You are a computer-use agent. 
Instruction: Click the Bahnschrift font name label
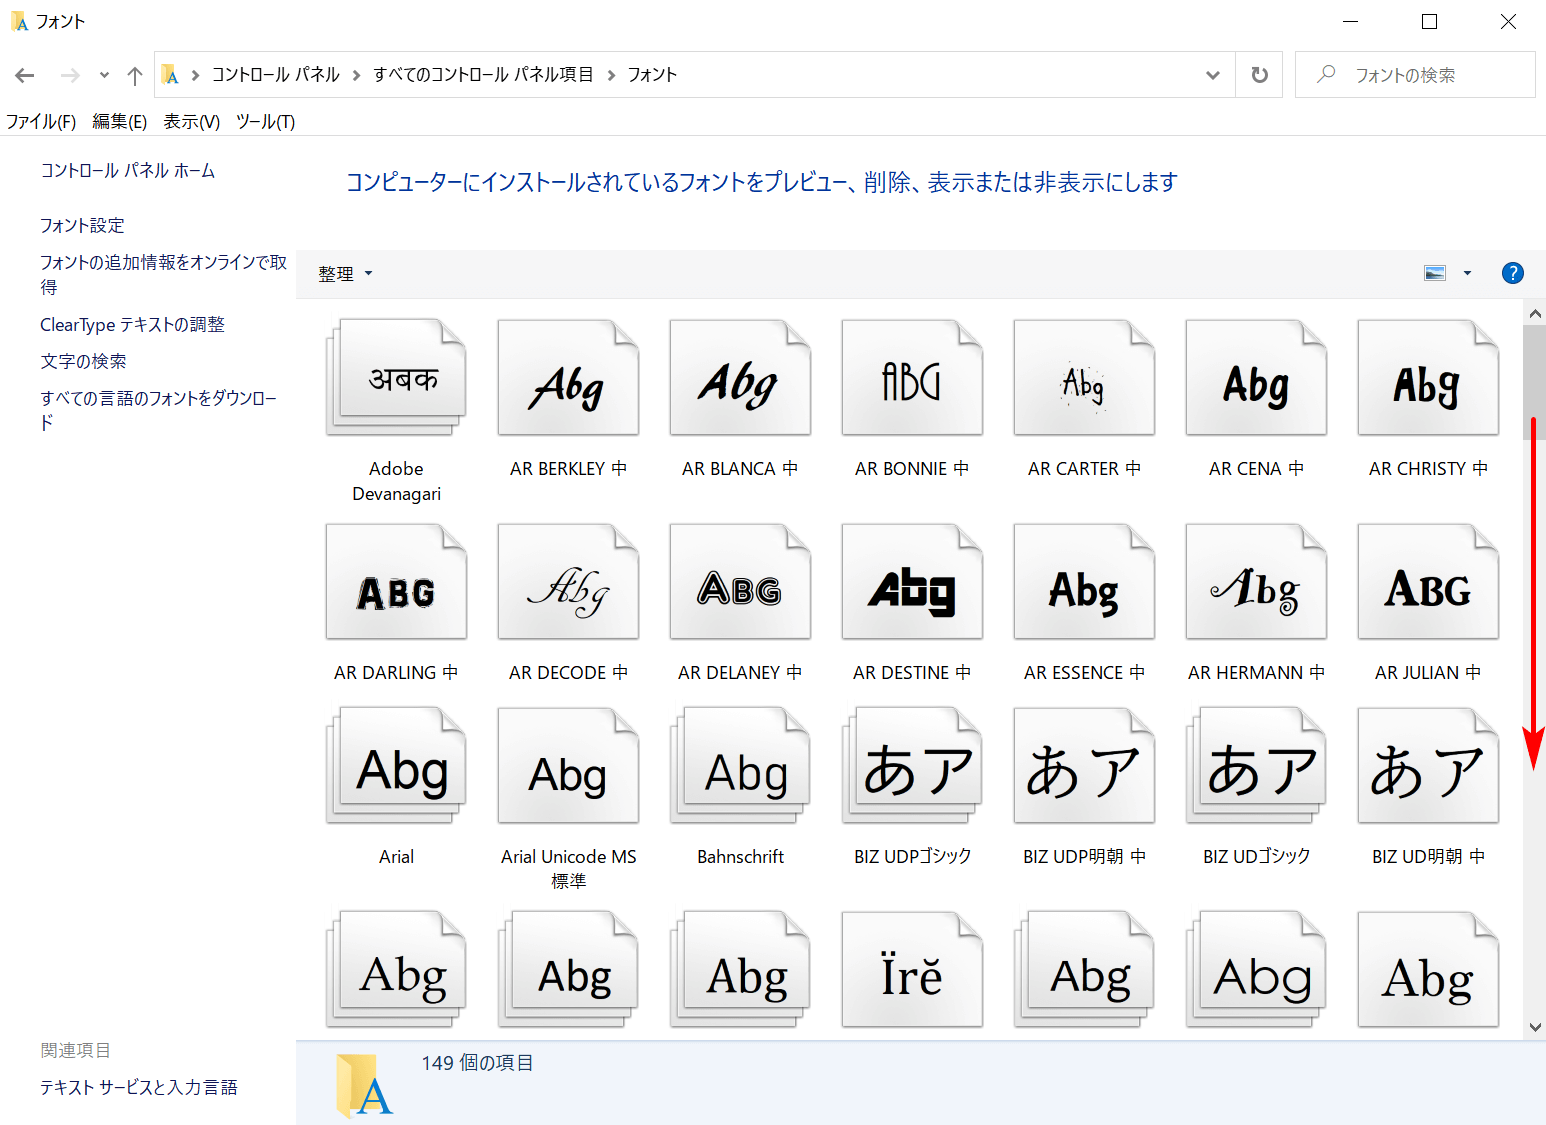(740, 857)
